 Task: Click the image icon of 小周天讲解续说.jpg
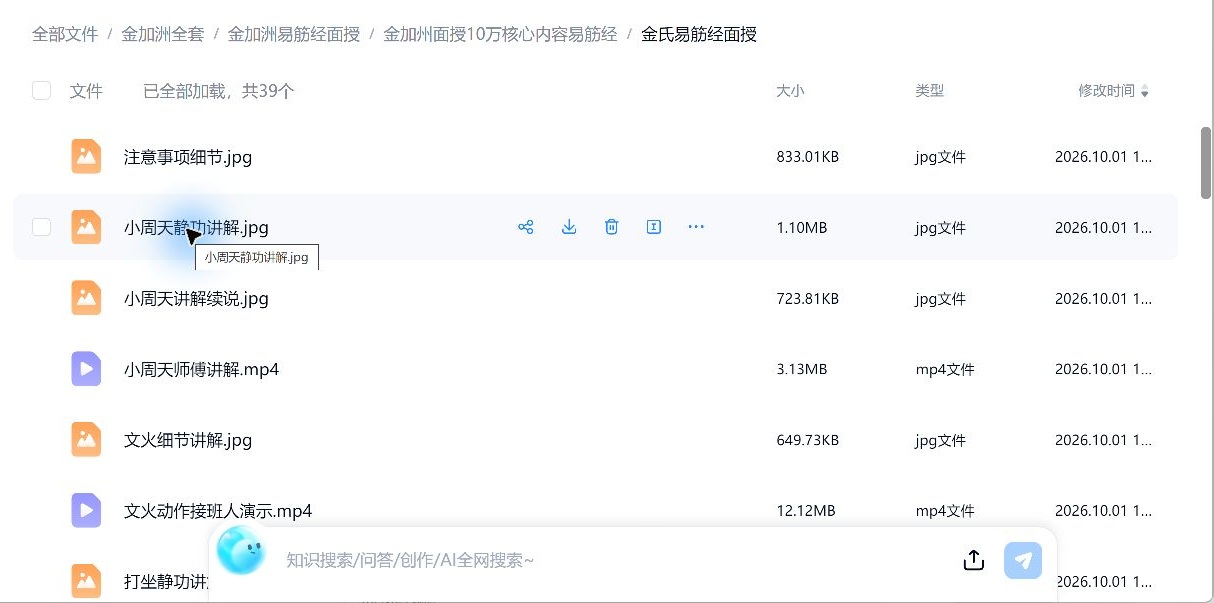pyautogui.click(x=87, y=298)
